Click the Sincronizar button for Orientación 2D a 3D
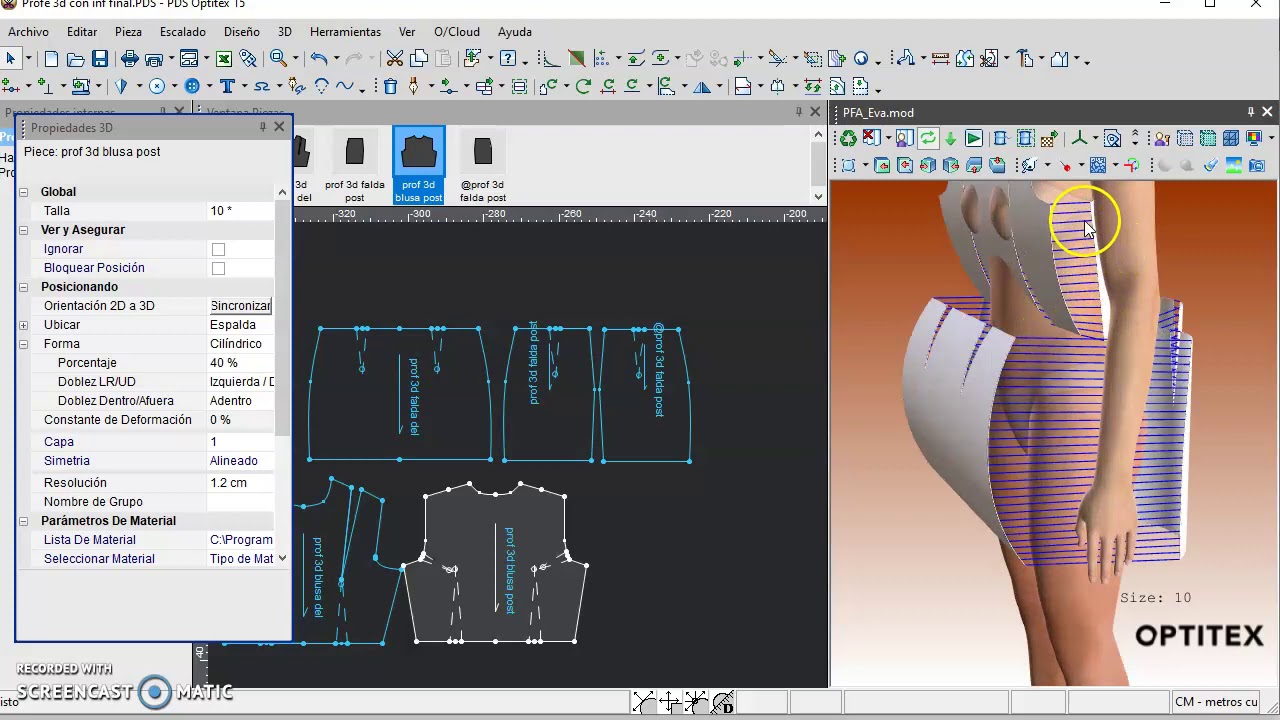 click(240, 306)
